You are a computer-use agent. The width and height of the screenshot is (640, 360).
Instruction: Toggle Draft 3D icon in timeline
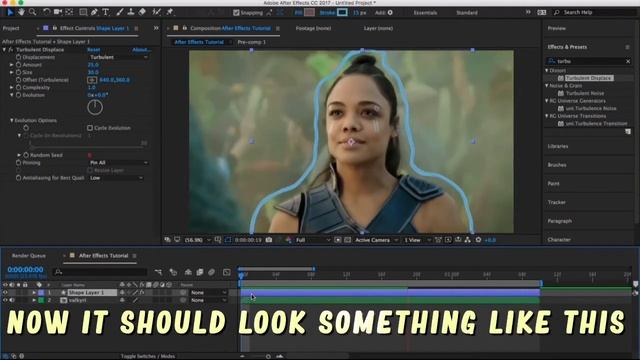click(x=173, y=272)
